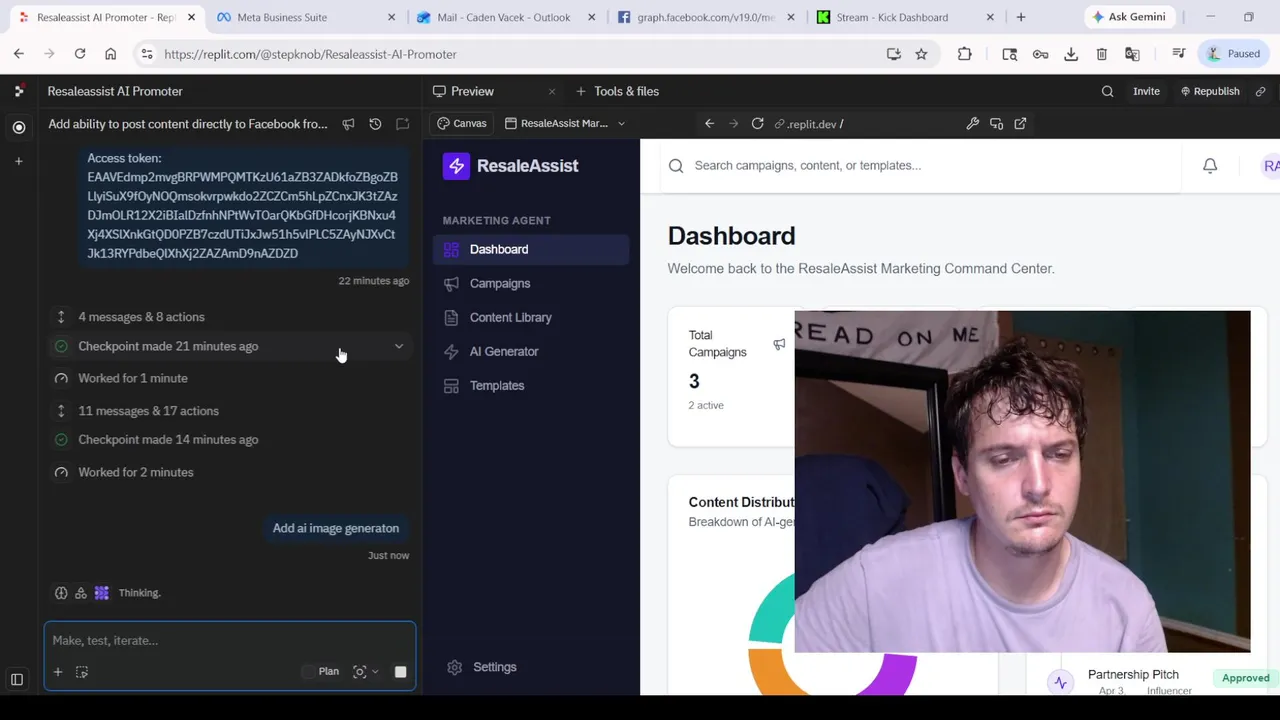Open the screenshot mode dropdown in prompt box

tap(366, 672)
